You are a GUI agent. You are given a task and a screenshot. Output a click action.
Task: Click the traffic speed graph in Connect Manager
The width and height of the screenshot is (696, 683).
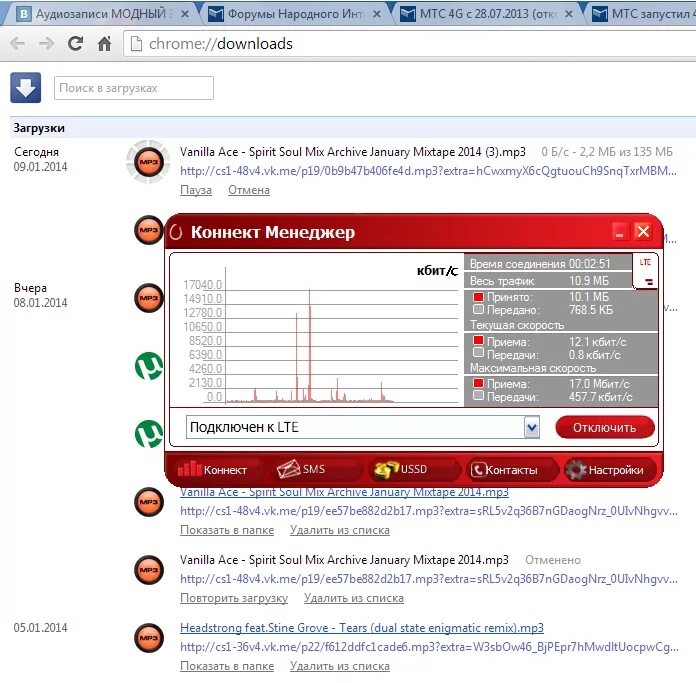pyautogui.click(x=317, y=330)
